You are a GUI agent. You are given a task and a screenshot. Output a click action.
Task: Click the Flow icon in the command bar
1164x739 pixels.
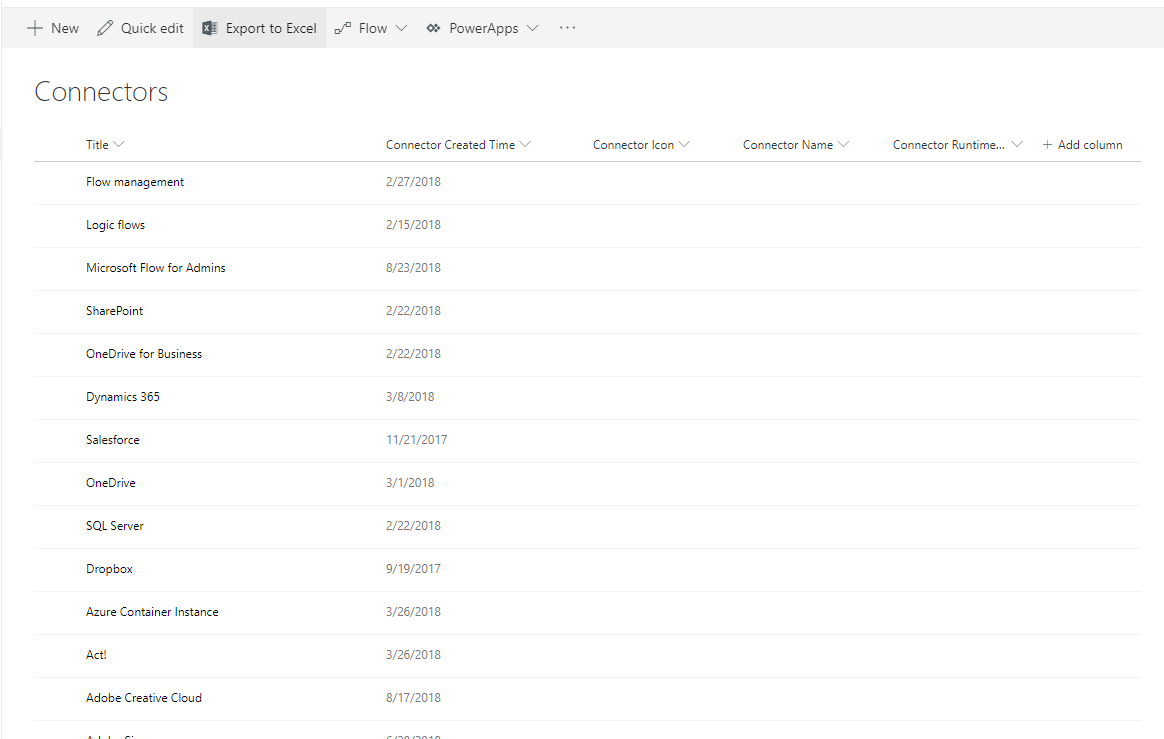343,28
